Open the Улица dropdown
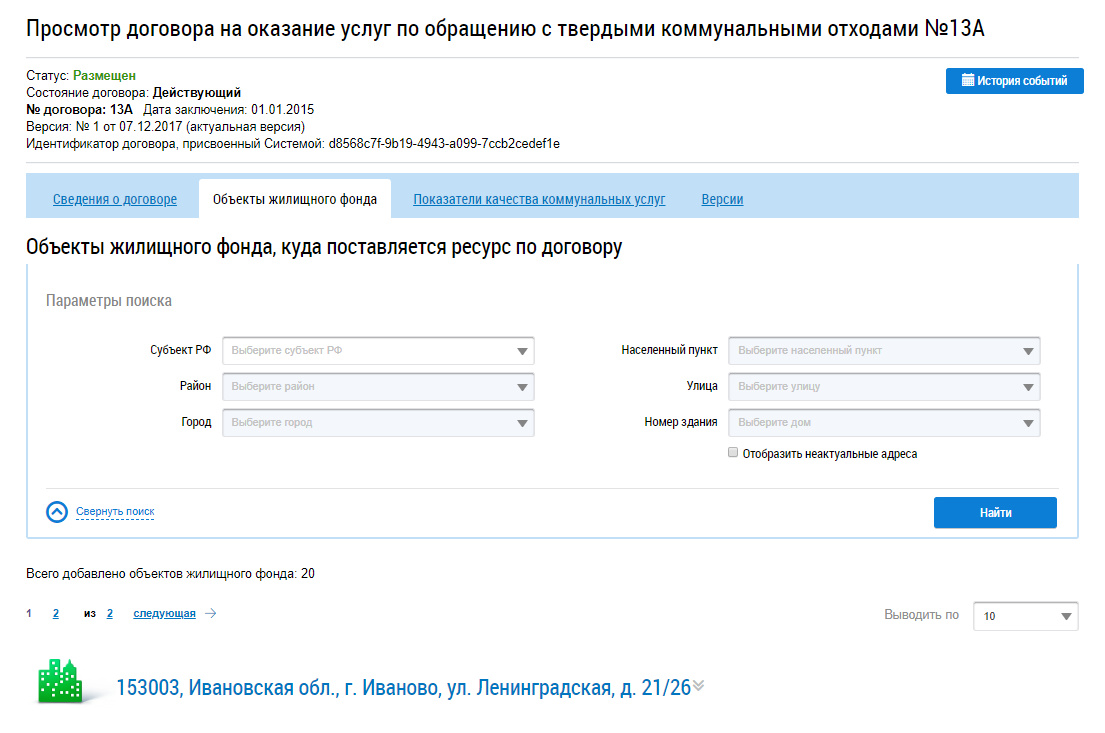This screenshot has height=733, width=1105. point(884,387)
